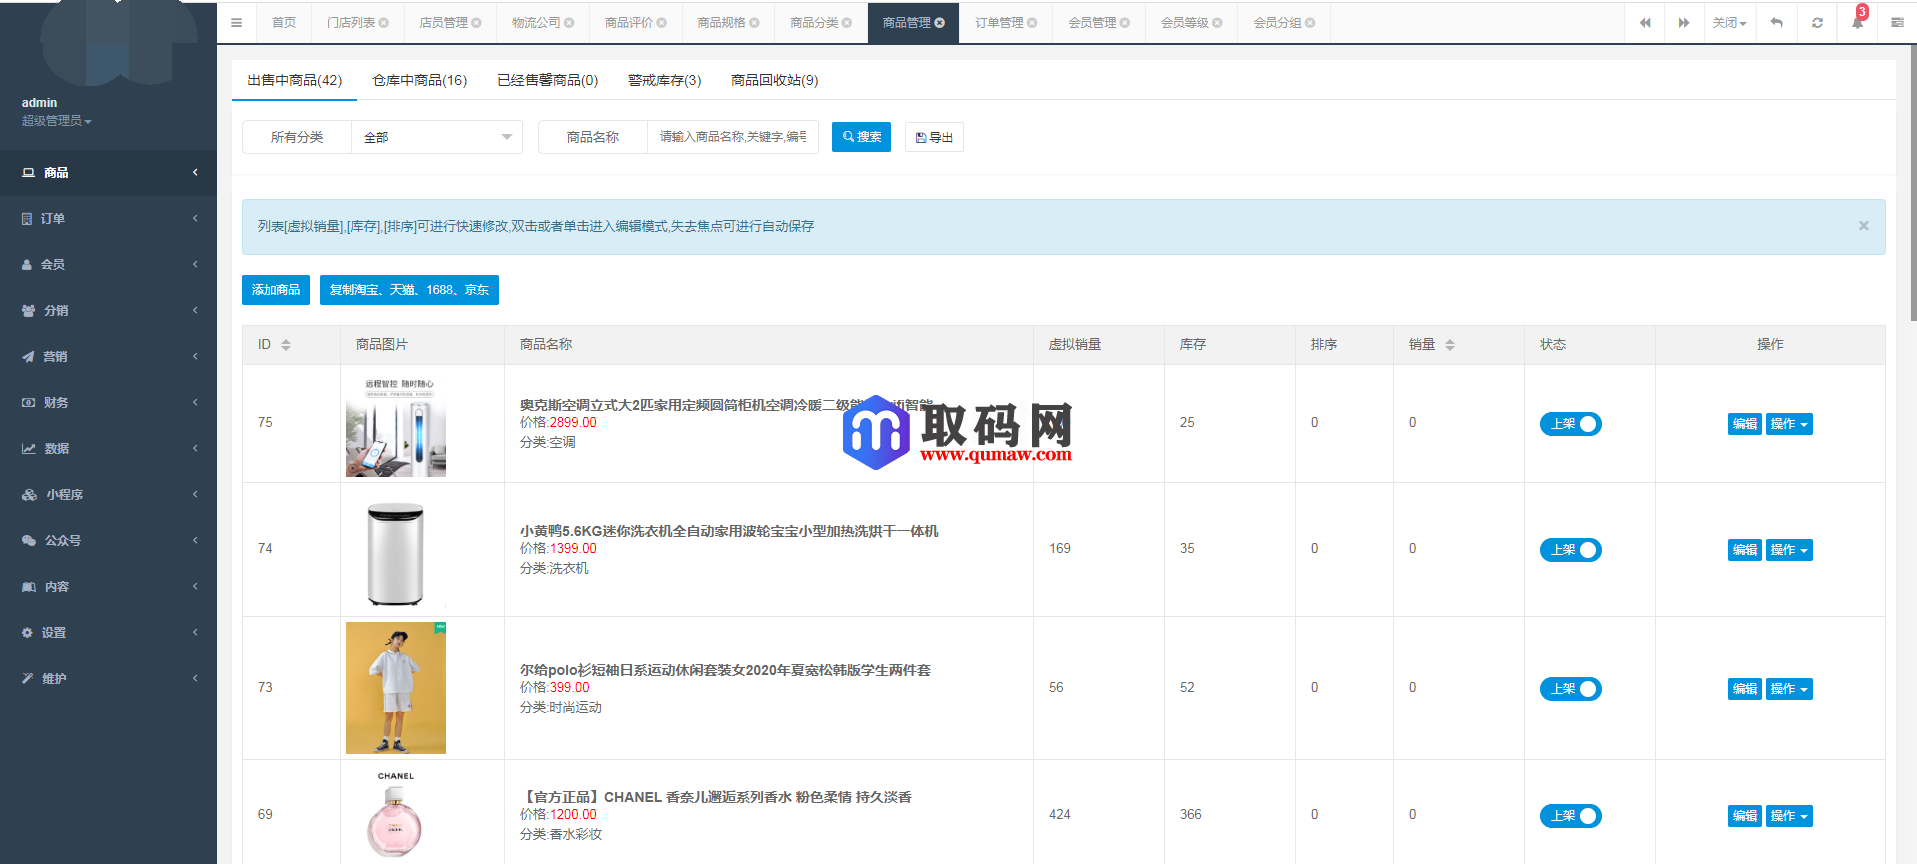Switch to 仓库中商品(16) tab
Screen dimensions: 1917x864
point(419,80)
